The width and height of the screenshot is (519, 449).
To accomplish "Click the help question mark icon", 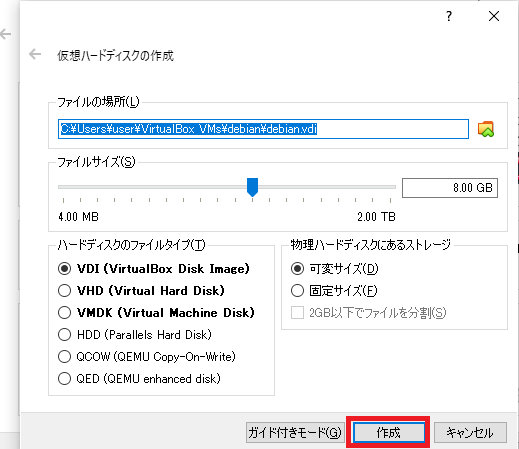I will [x=449, y=16].
